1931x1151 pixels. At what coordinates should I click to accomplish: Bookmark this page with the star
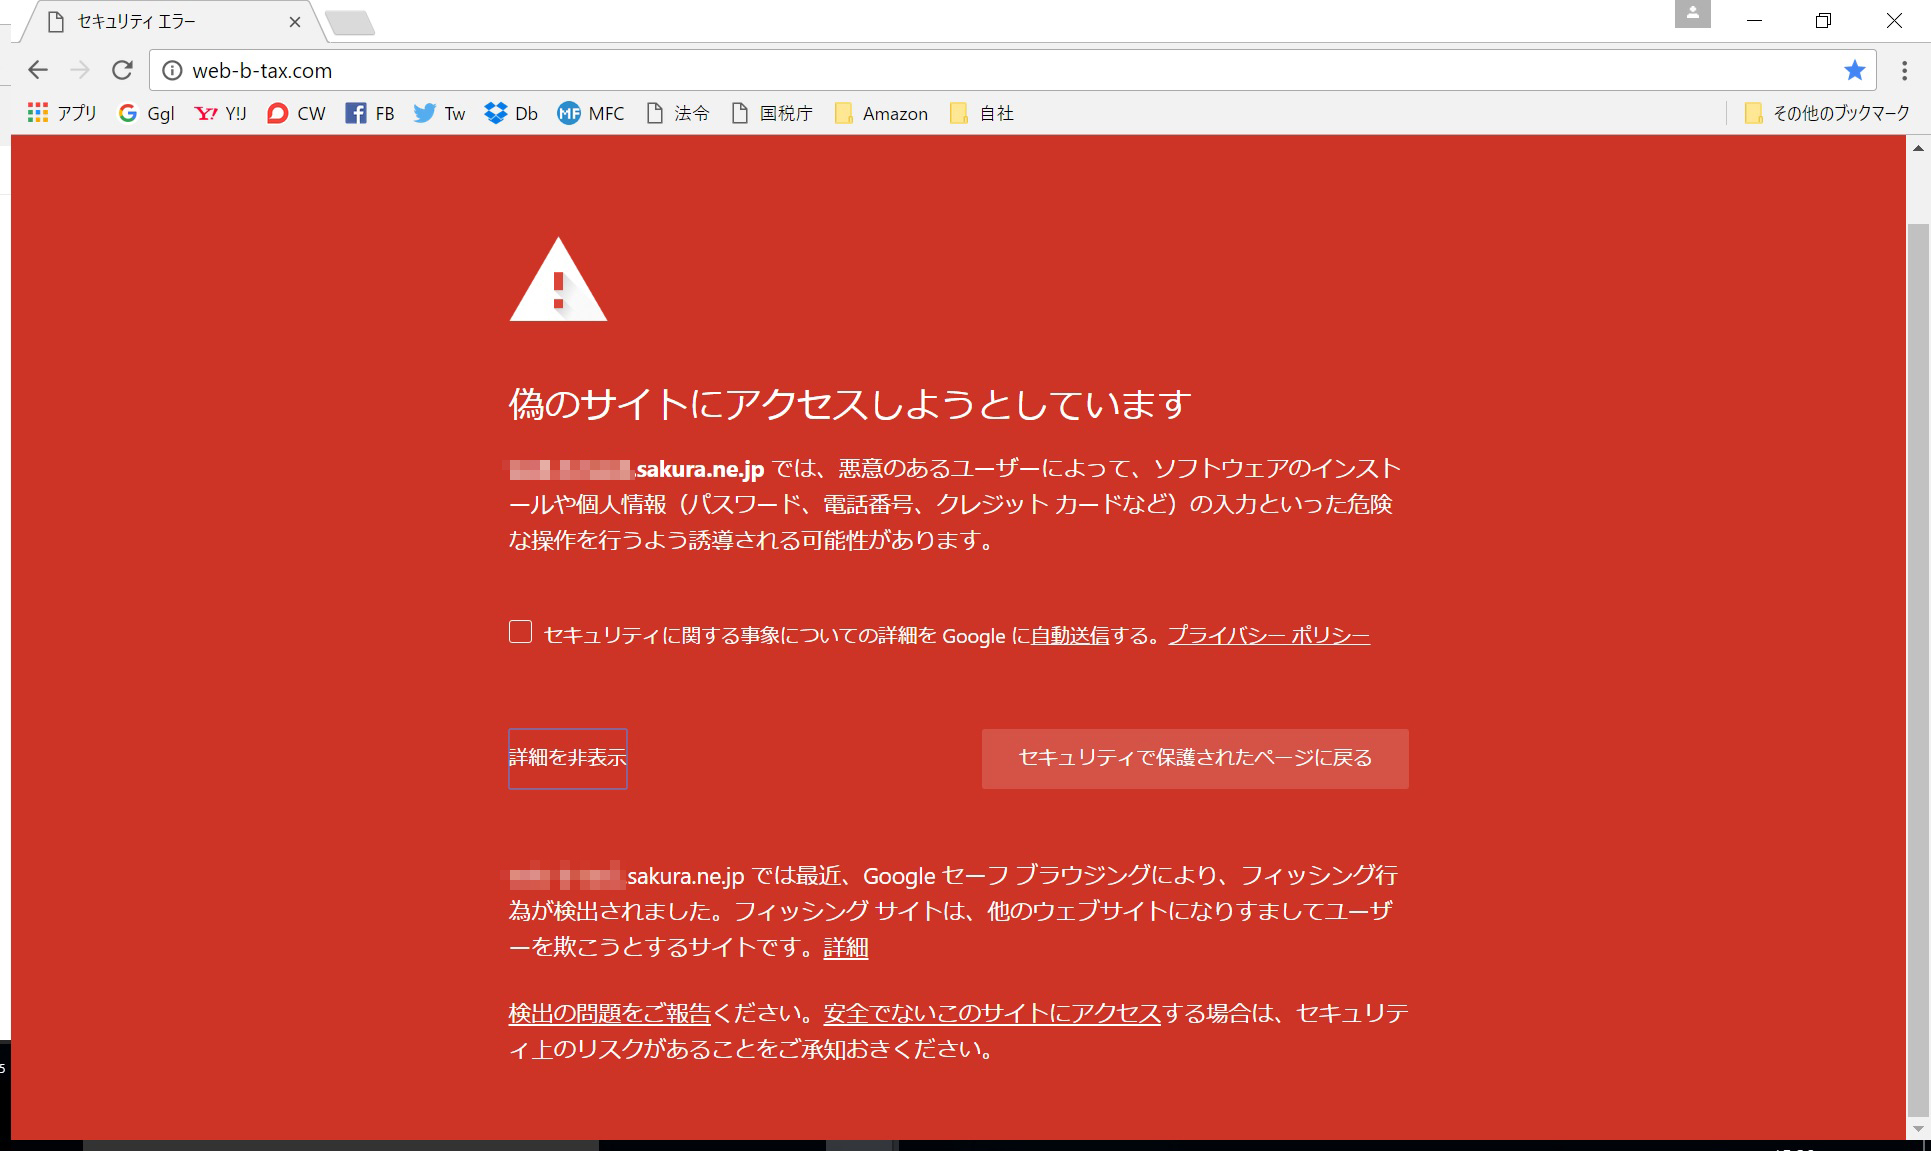(x=1854, y=70)
